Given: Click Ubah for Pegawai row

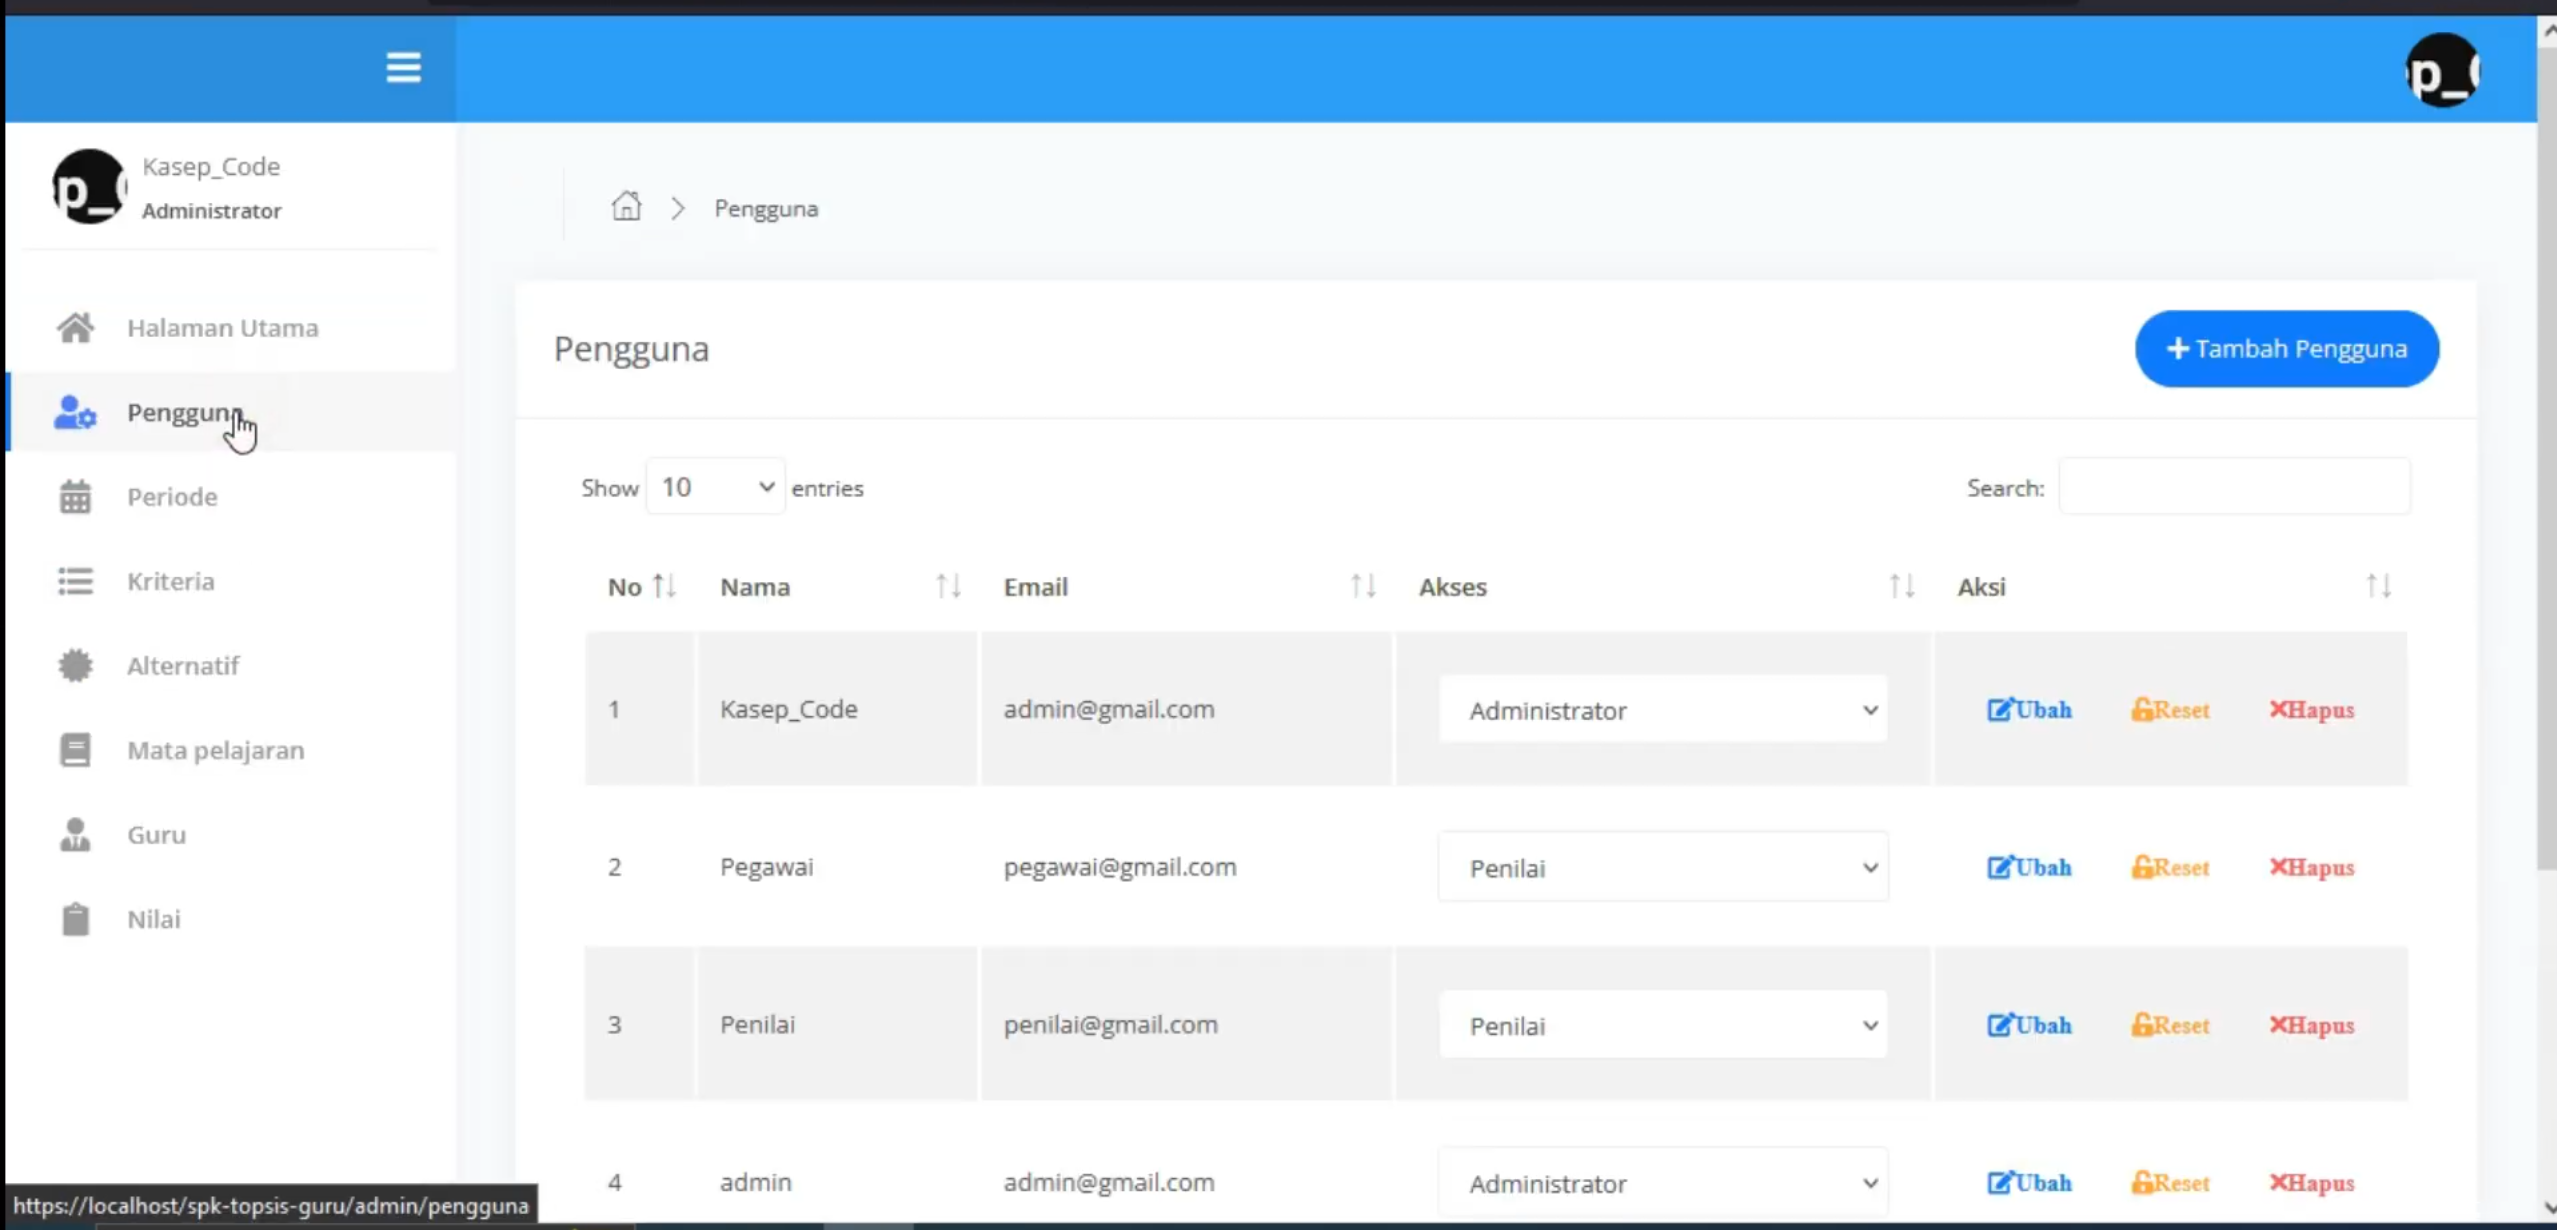Looking at the screenshot, I should [x=2029, y=867].
